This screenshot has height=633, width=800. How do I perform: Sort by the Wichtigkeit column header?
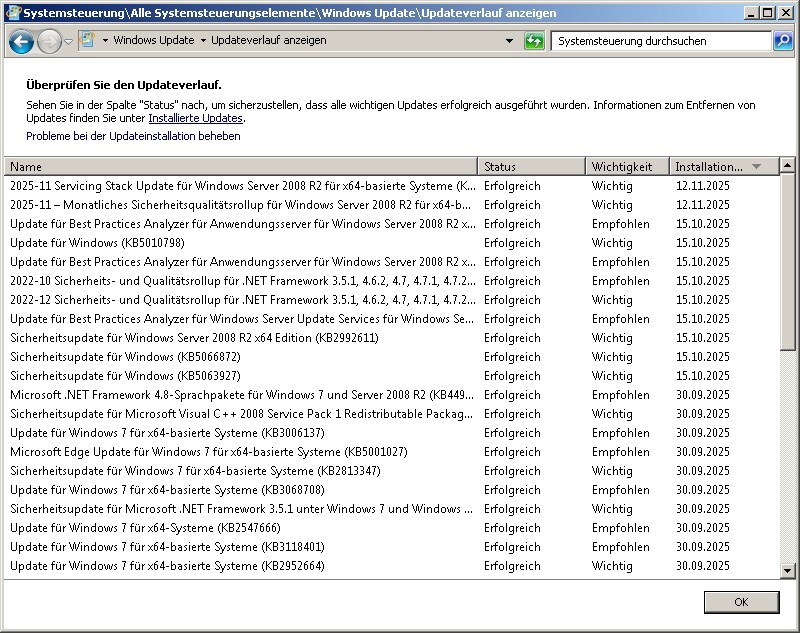pyautogui.click(x=625, y=167)
